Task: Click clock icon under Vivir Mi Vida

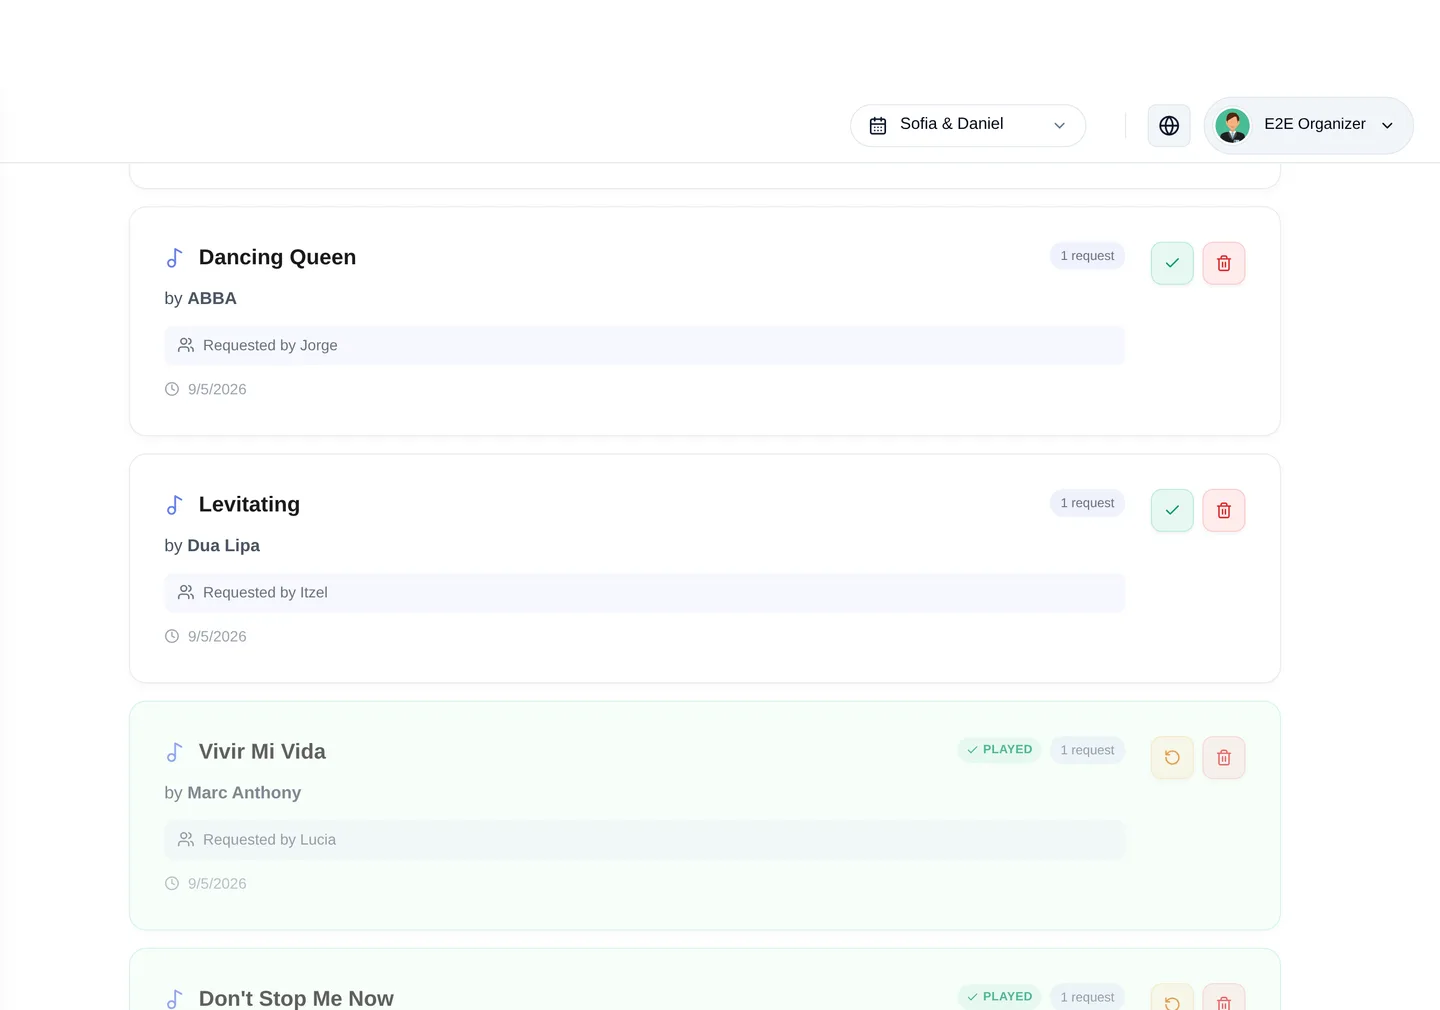Action: pos(172,883)
